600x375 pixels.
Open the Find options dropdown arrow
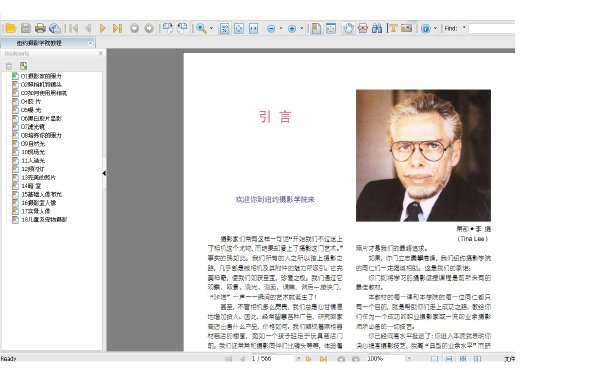464,28
